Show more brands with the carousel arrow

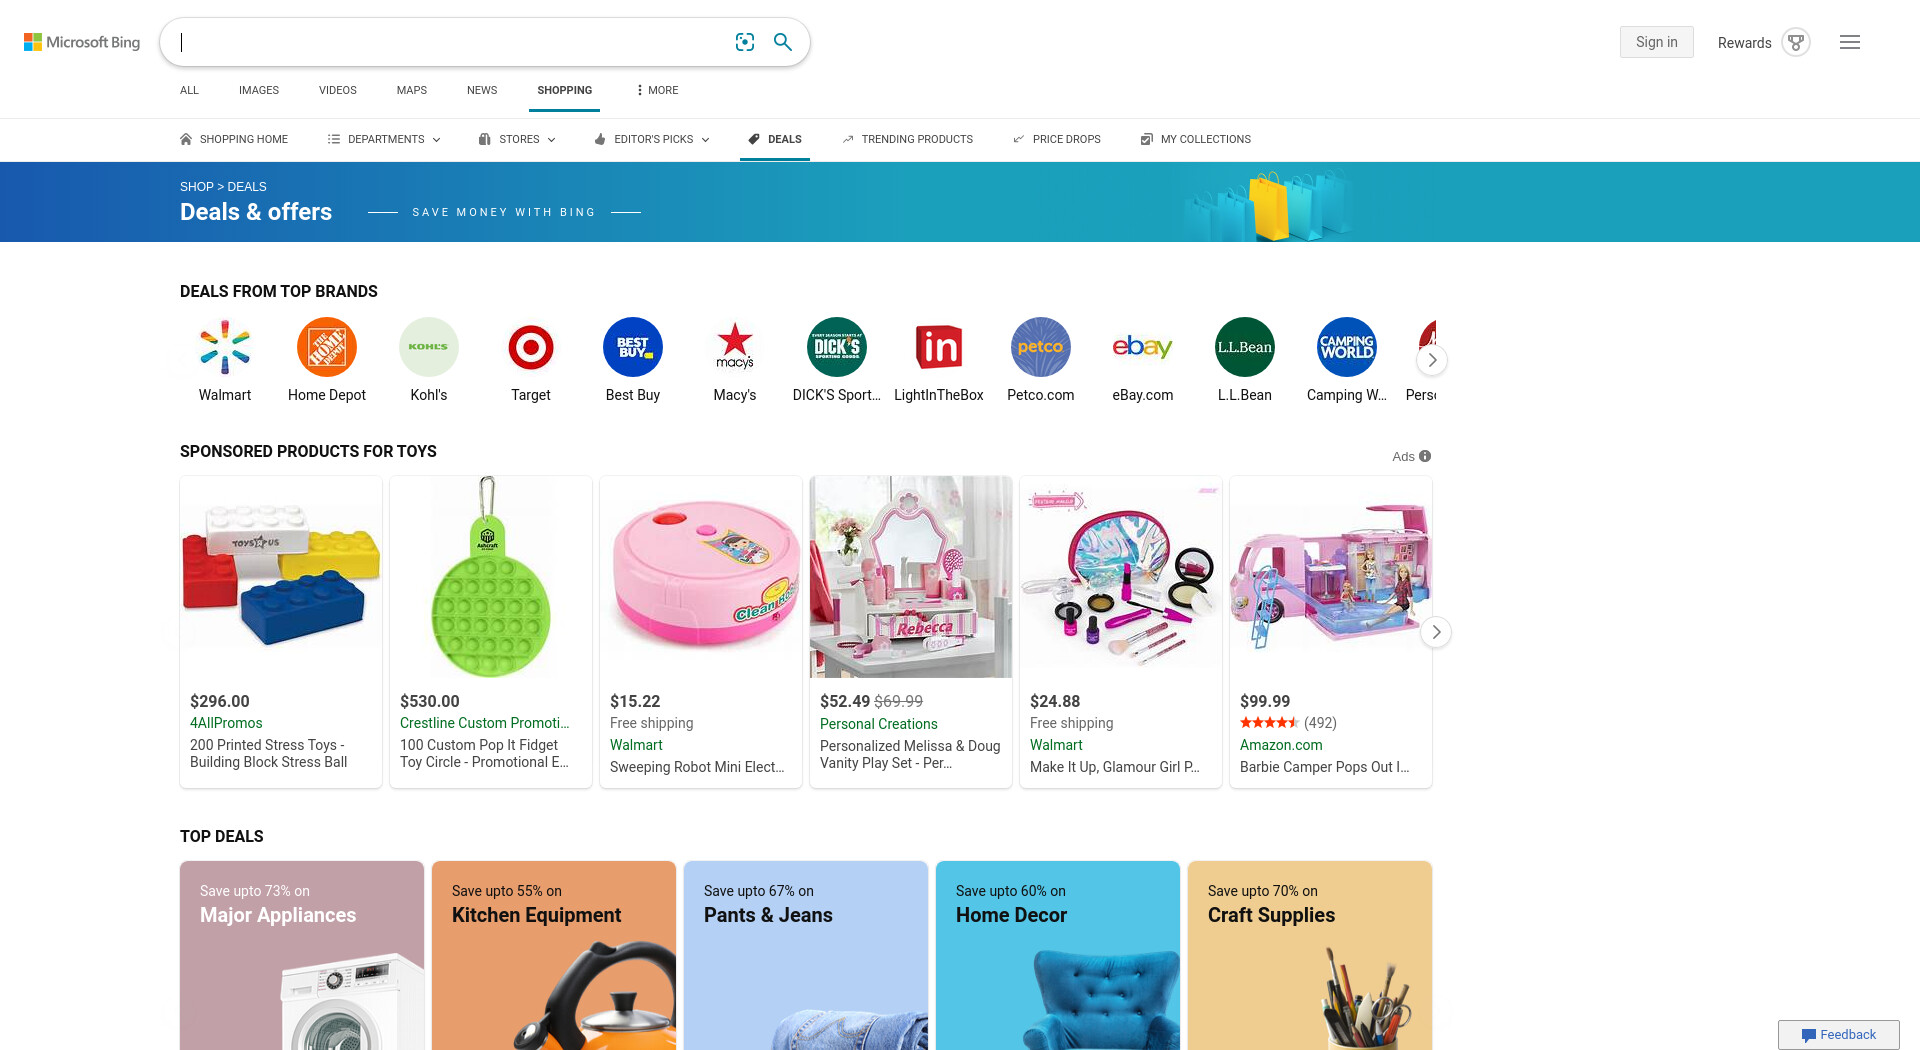click(1432, 360)
